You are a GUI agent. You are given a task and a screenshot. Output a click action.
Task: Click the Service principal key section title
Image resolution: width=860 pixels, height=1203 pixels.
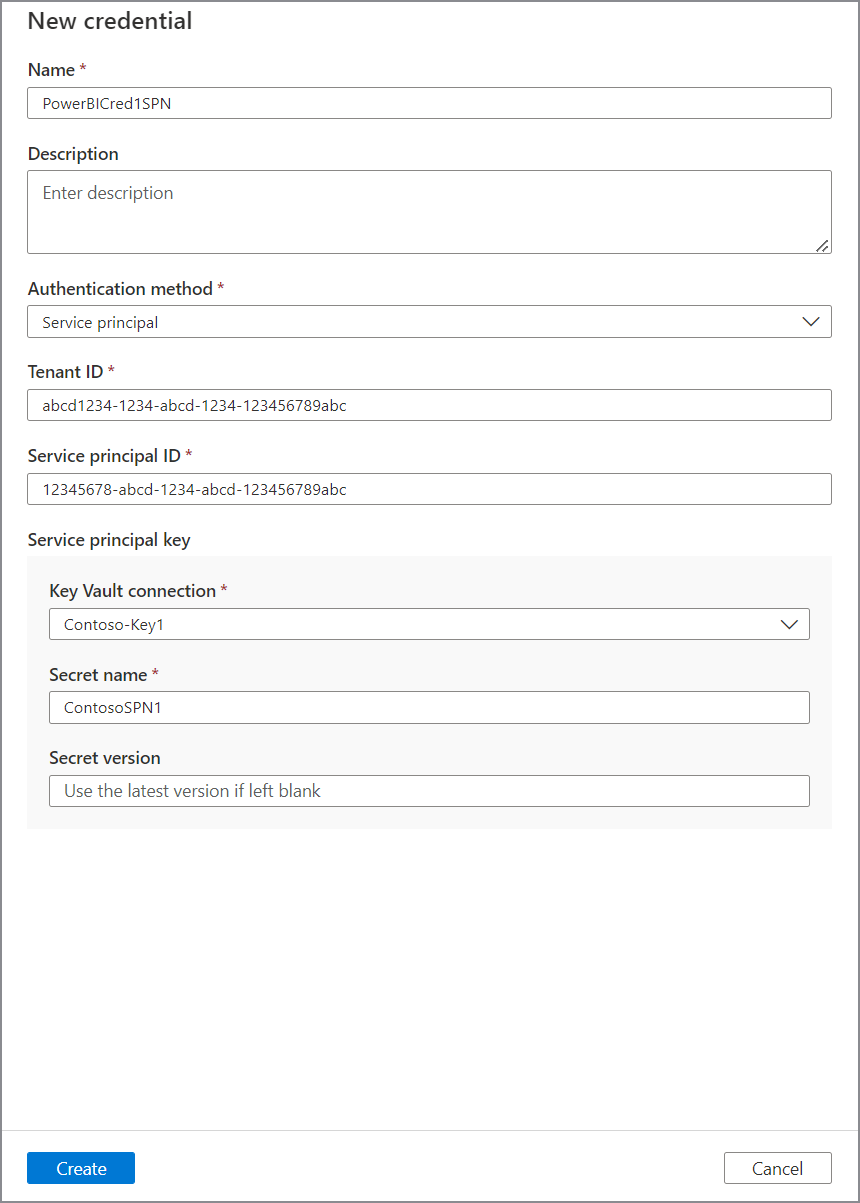[x=109, y=540]
